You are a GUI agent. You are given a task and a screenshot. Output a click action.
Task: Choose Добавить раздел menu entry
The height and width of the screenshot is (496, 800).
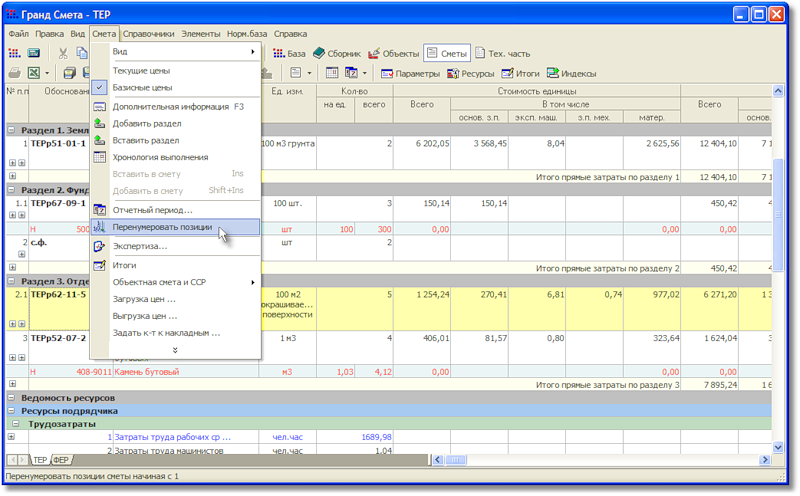tap(176, 123)
